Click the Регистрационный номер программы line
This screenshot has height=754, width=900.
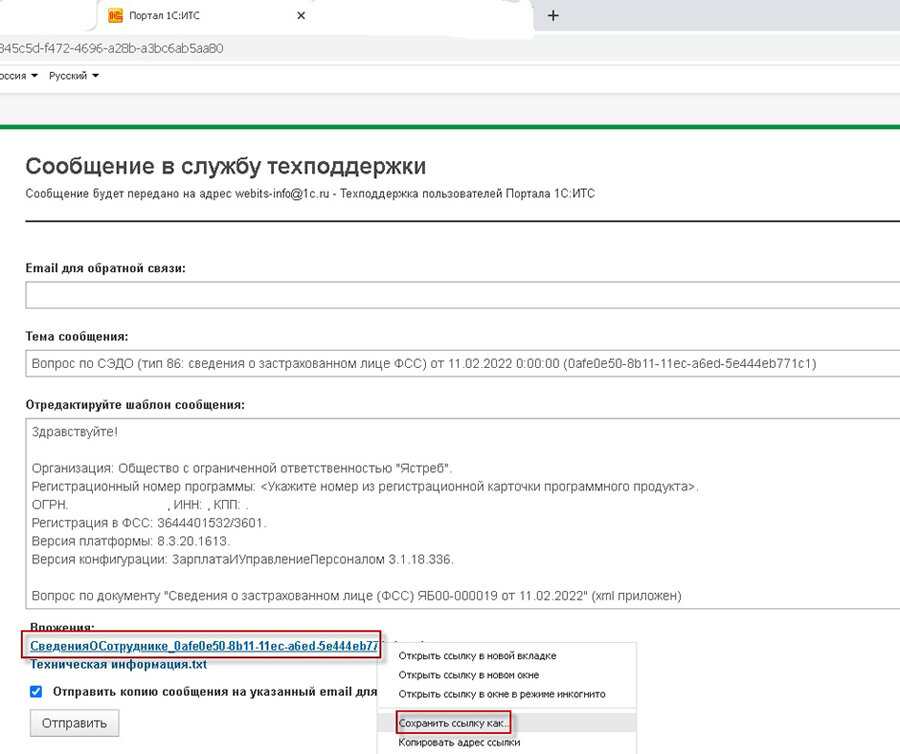pyautogui.click(x=365, y=487)
